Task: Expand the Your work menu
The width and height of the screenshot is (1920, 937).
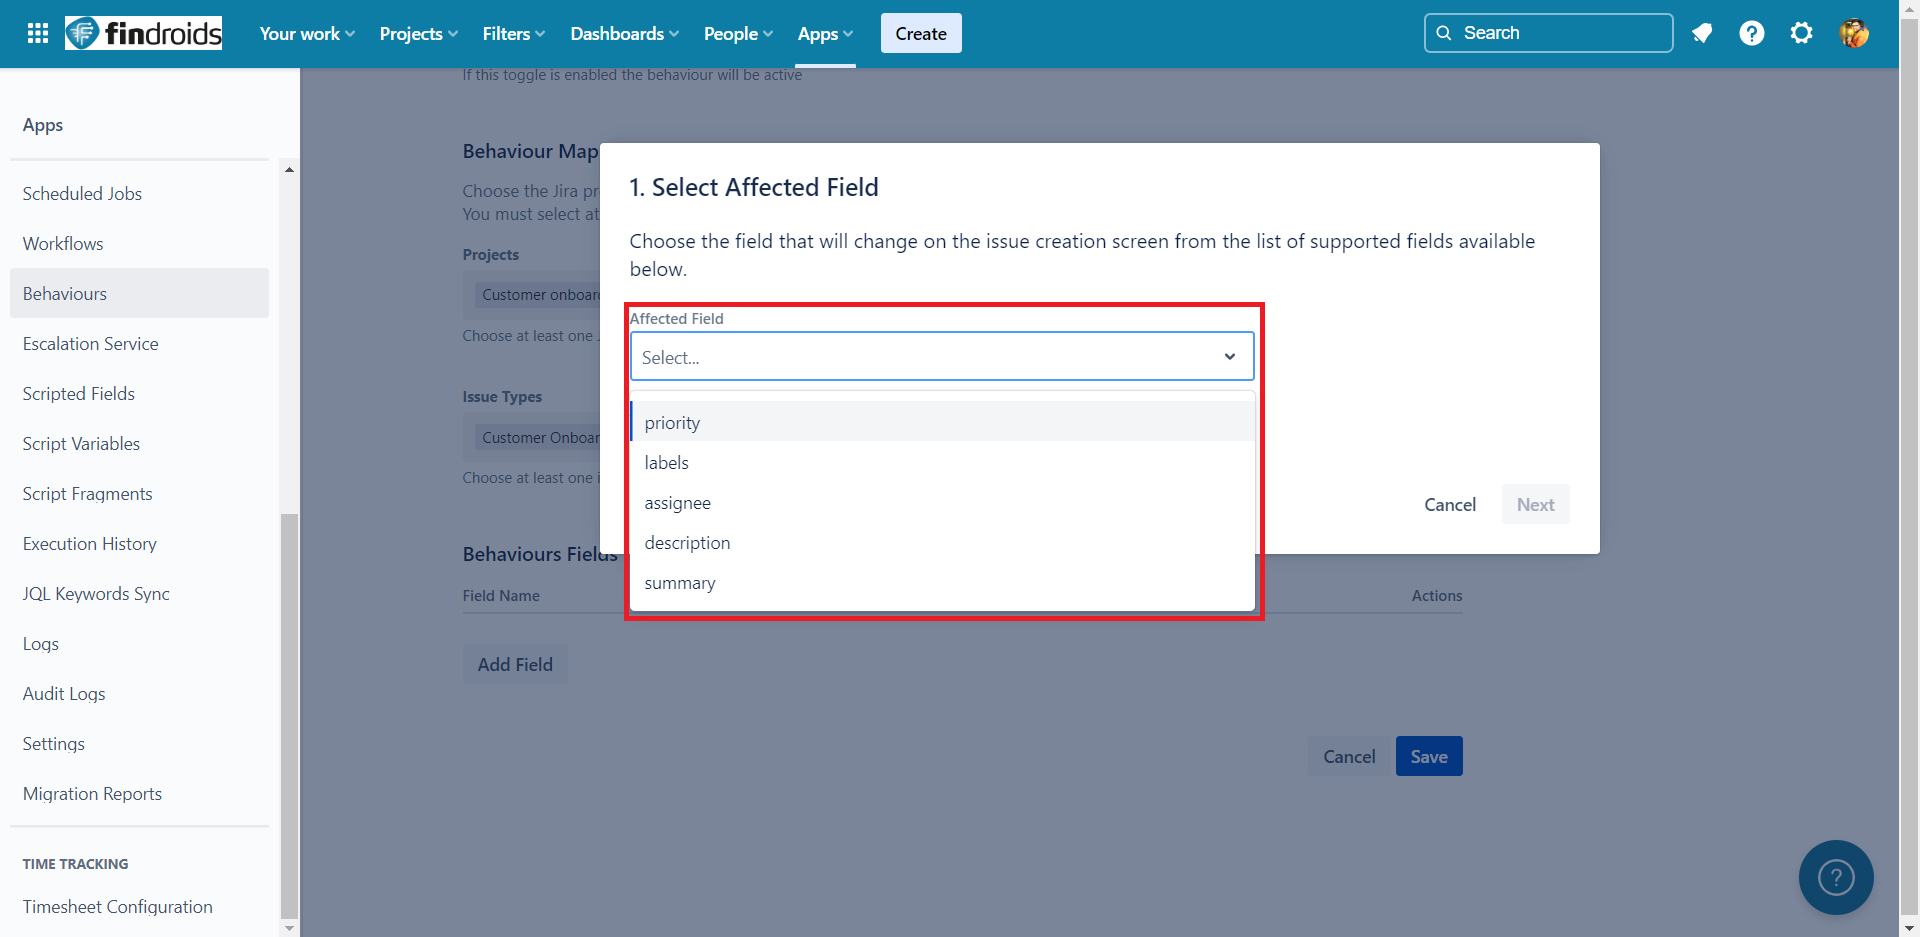Action: pyautogui.click(x=307, y=33)
